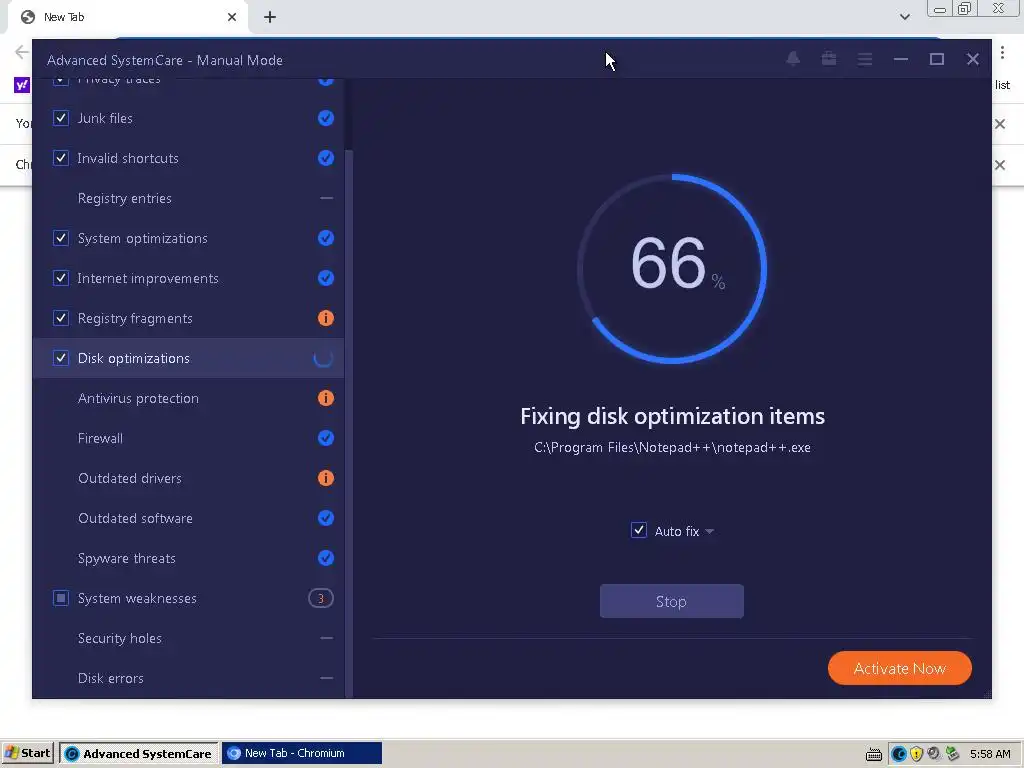Select the Spyware threats row

pyautogui.click(x=189, y=558)
